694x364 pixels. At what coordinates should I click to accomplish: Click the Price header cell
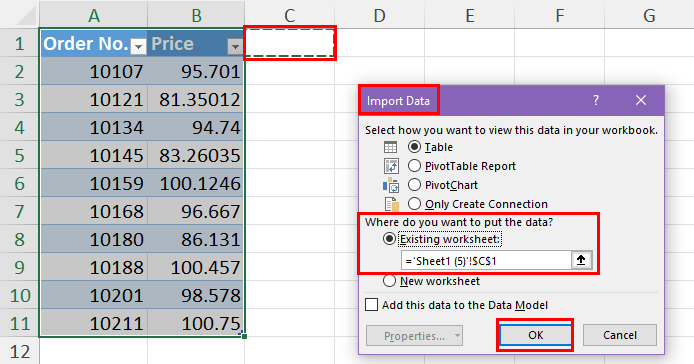196,43
